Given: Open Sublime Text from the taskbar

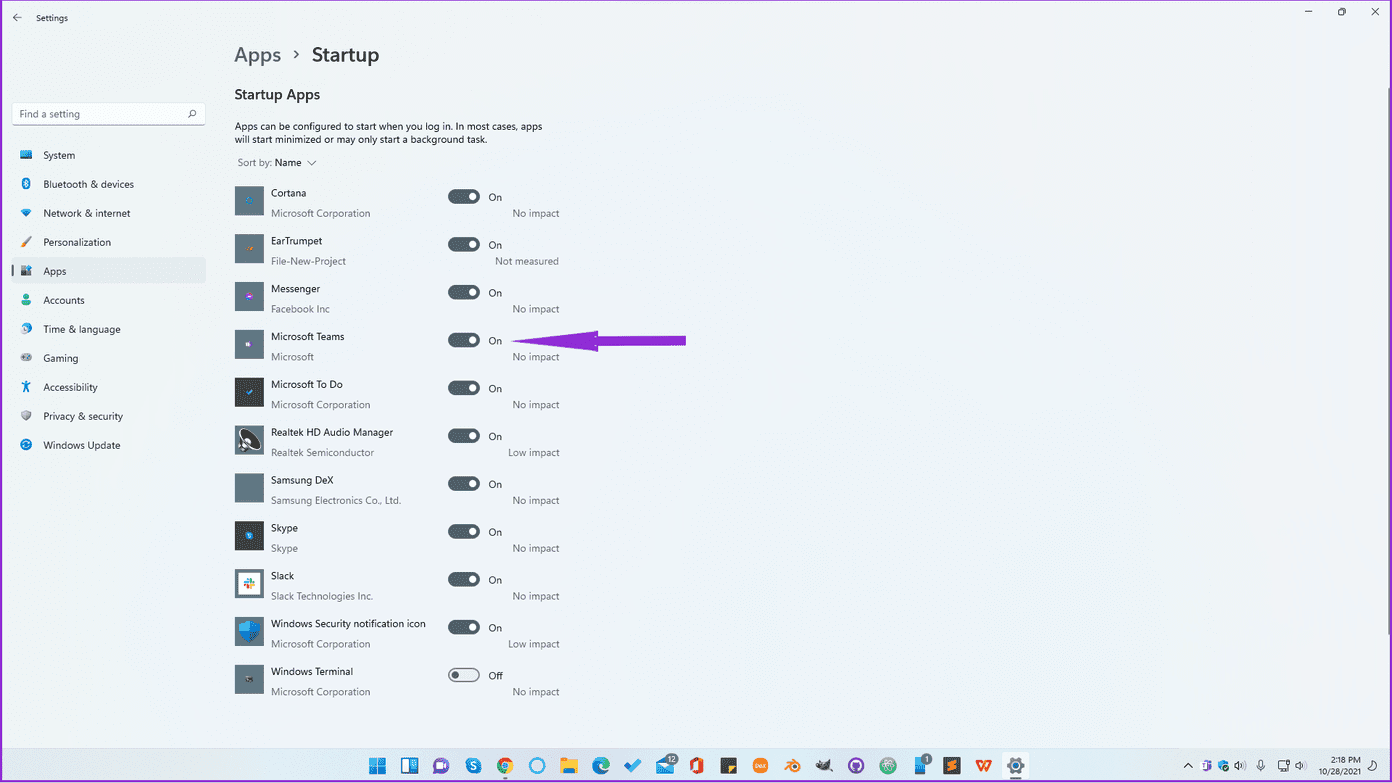Looking at the screenshot, I should pyautogui.click(x=952, y=766).
